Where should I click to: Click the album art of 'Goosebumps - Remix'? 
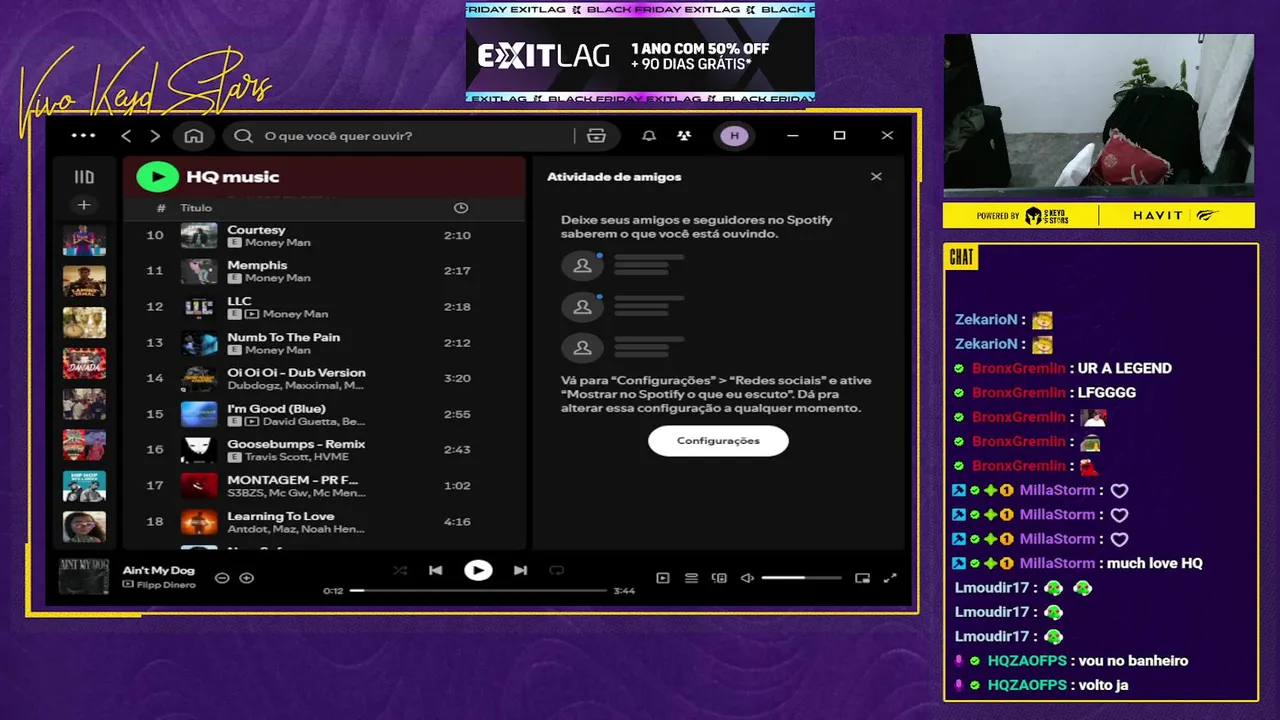199,450
